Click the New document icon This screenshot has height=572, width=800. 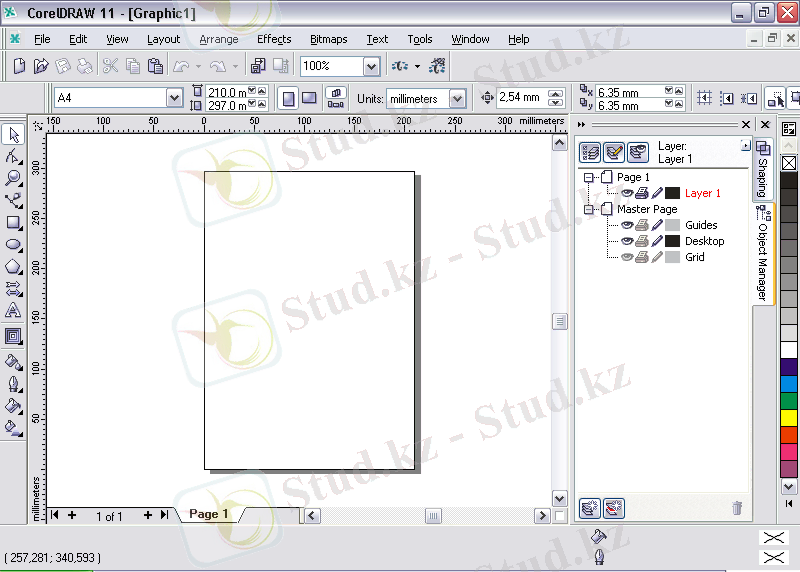pyautogui.click(x=19, y=66)
